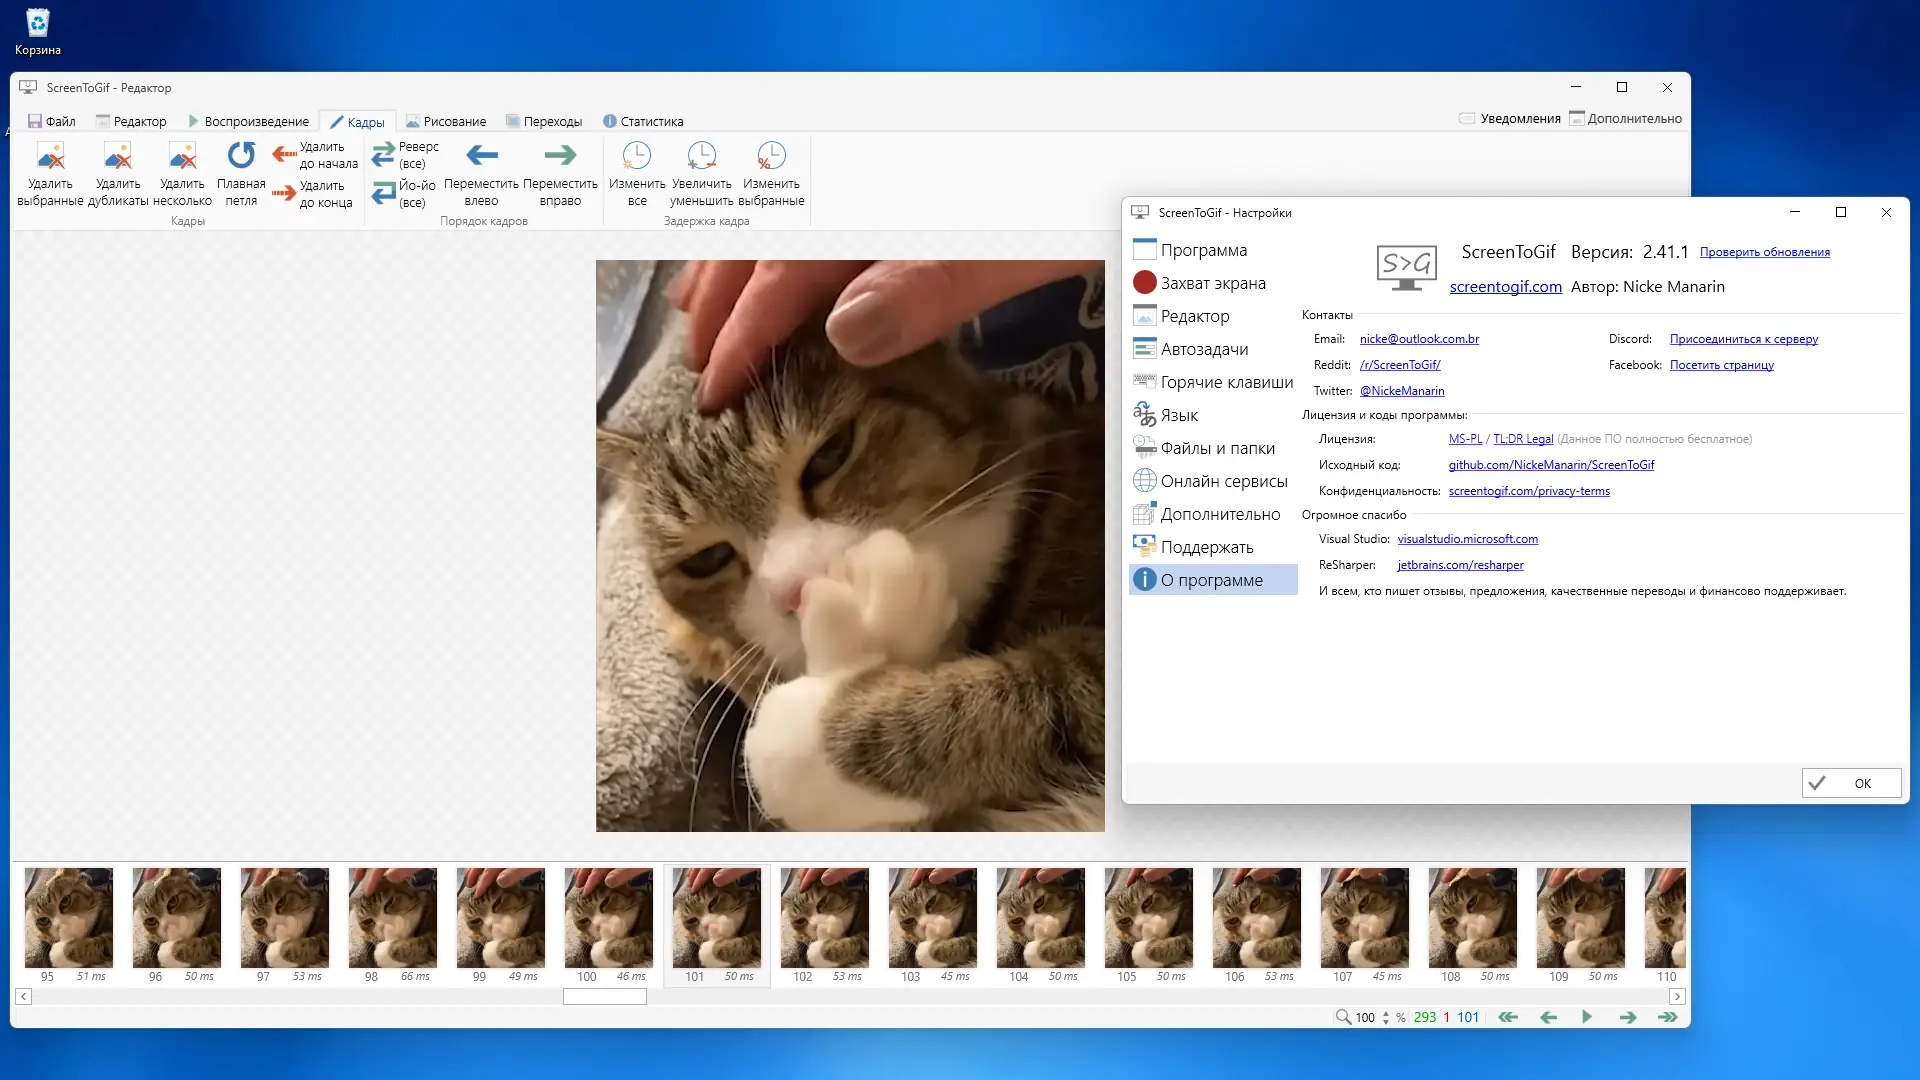Click the Override all delays clock icon
The image size is (1920, 1080).
point(637,156)
